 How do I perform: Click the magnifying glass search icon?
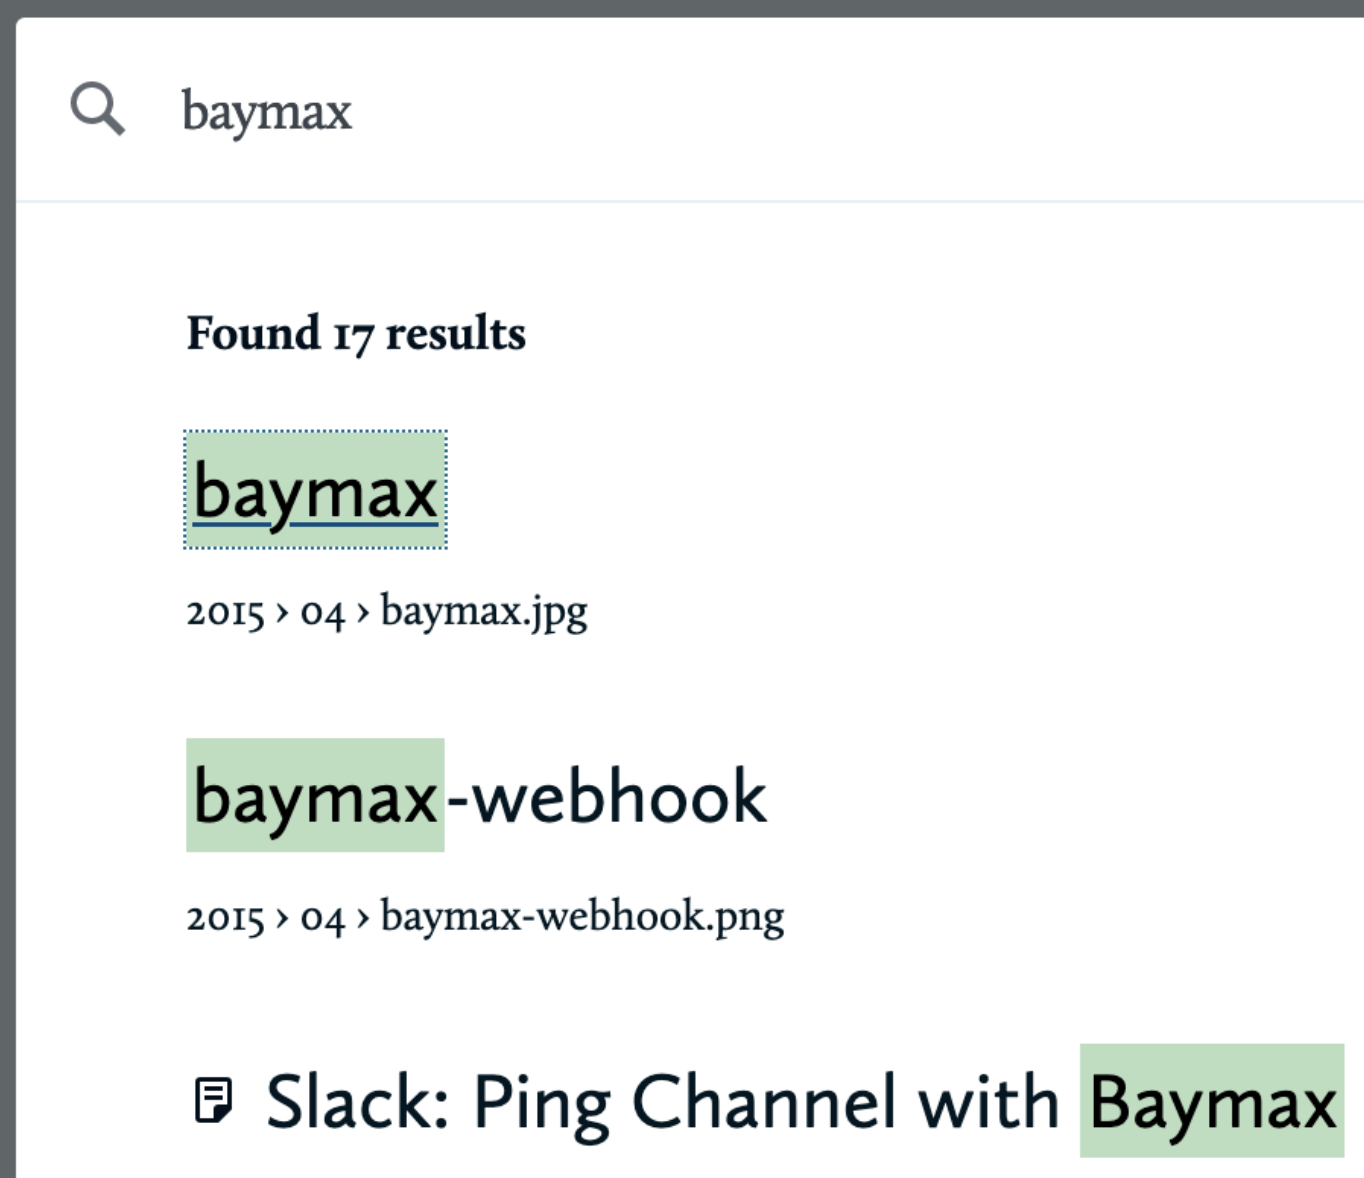[x=97, y=109]
